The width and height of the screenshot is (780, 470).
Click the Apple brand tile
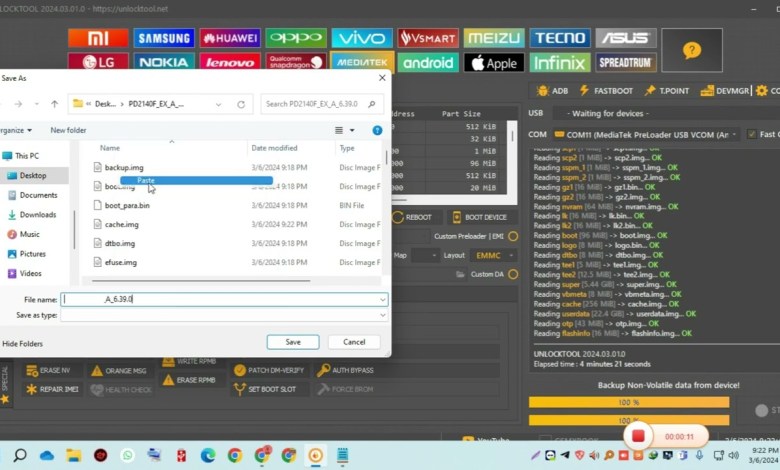click(x=494, y=63)
